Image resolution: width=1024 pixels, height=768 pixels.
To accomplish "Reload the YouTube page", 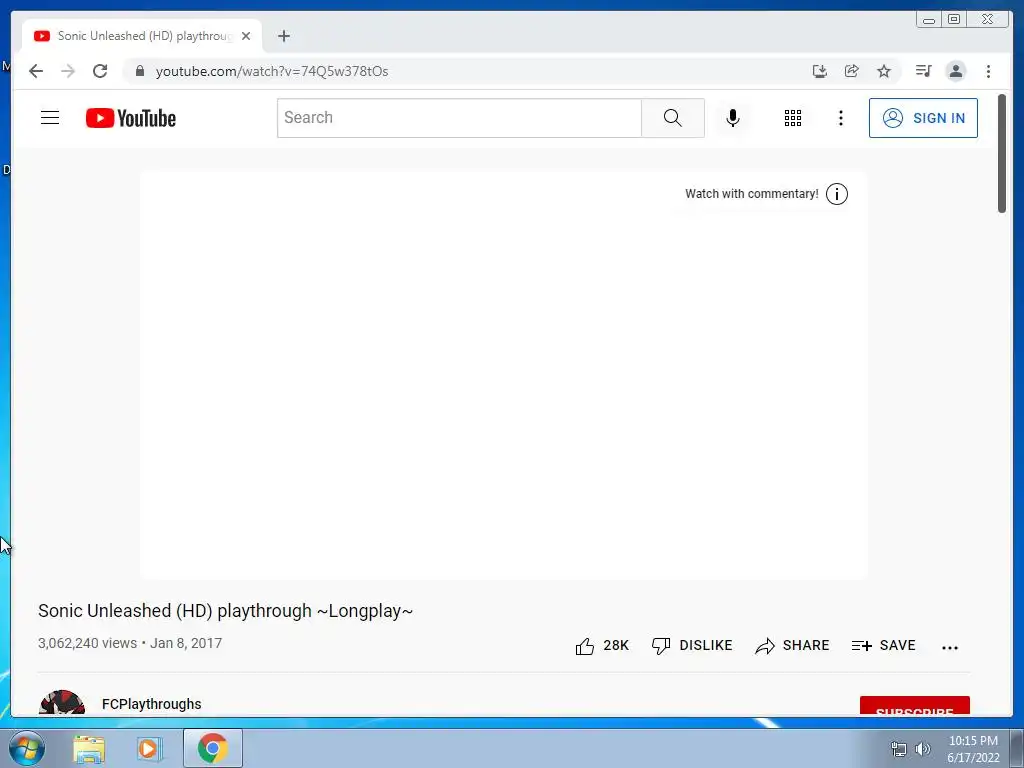I will (100, 71).
